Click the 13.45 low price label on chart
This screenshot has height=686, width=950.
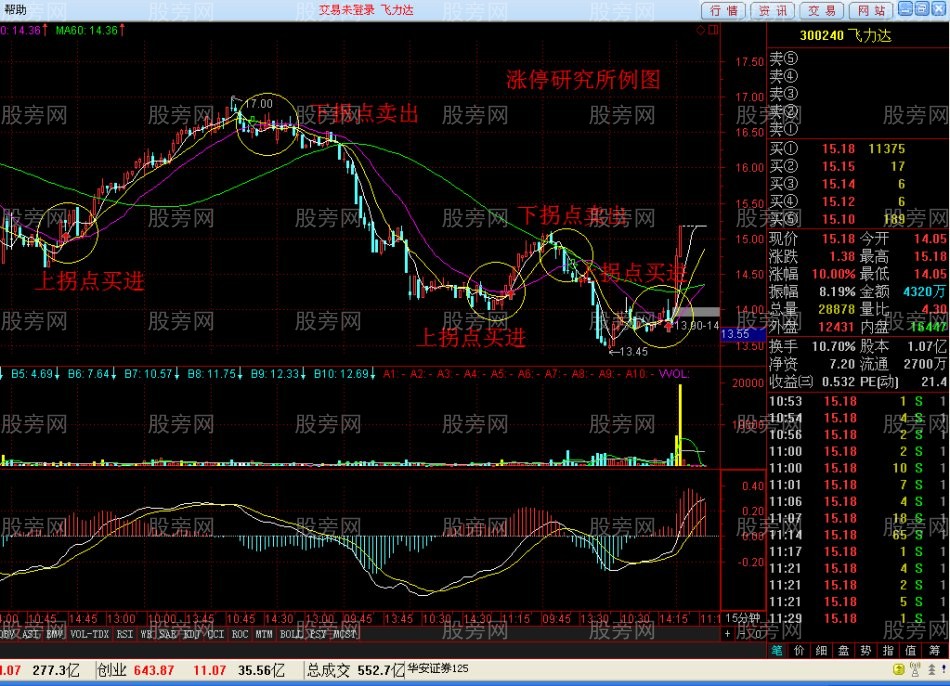click(634, 351)
